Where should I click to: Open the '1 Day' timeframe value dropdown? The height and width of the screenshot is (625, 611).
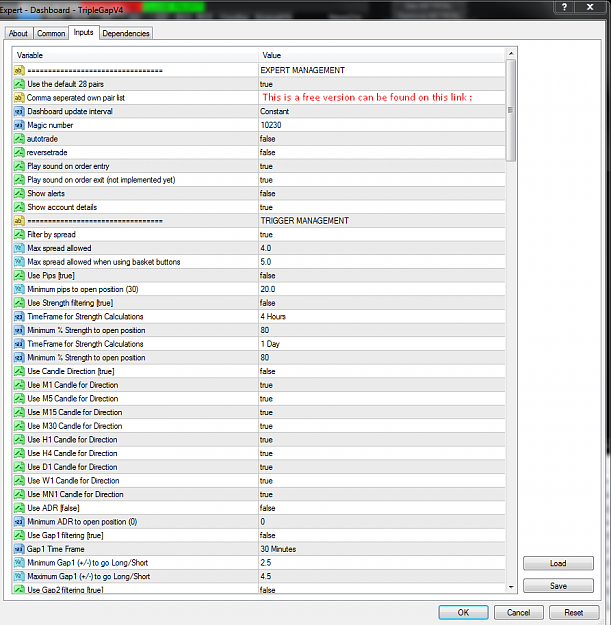point(382,344)
